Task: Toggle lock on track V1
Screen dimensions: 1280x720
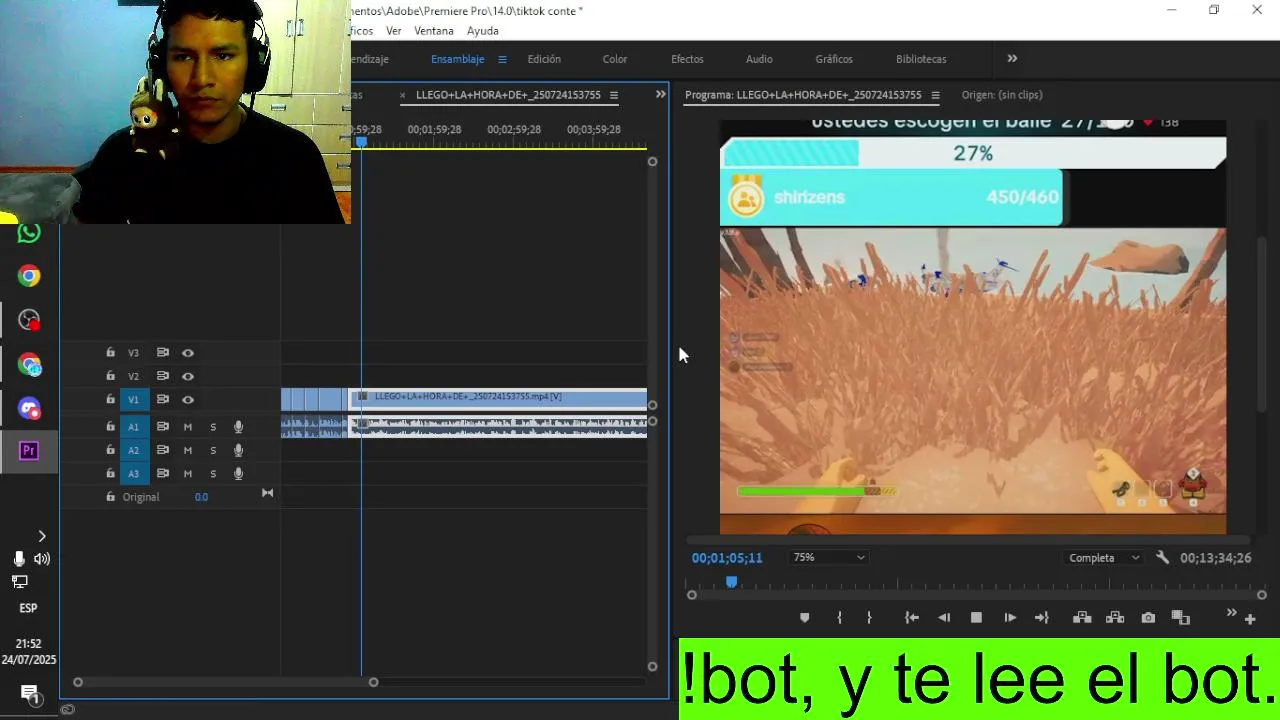Action: 110,399
